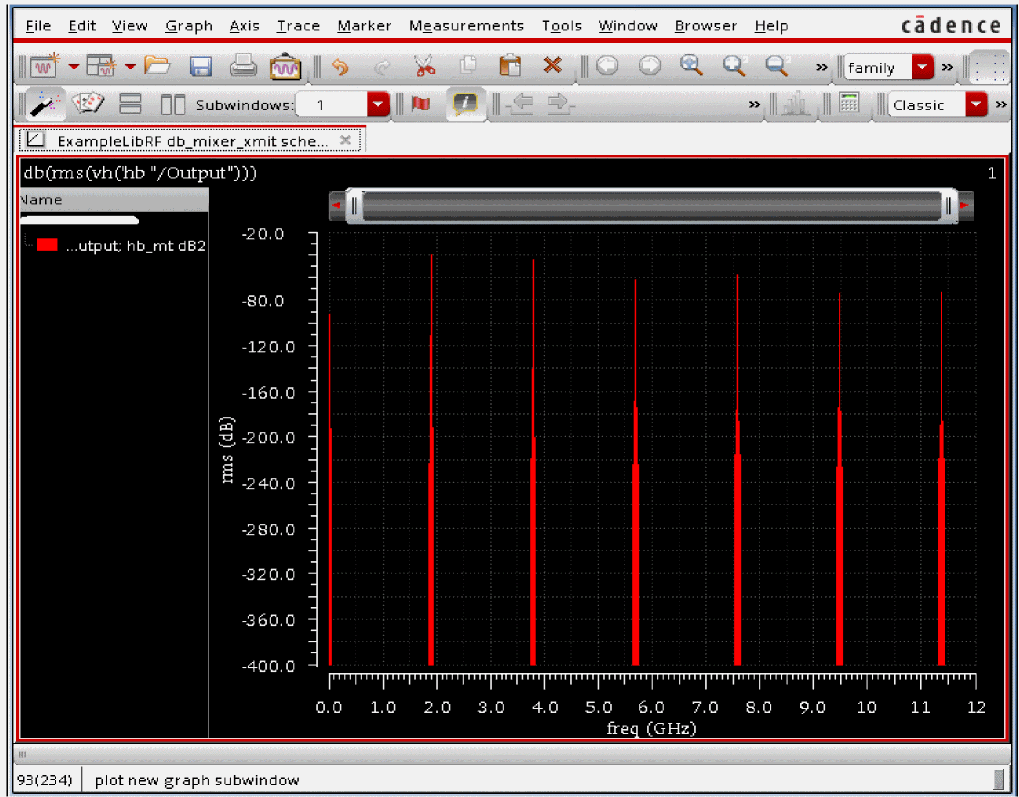Toggle the info balloon tooltip button

(465, 105)
